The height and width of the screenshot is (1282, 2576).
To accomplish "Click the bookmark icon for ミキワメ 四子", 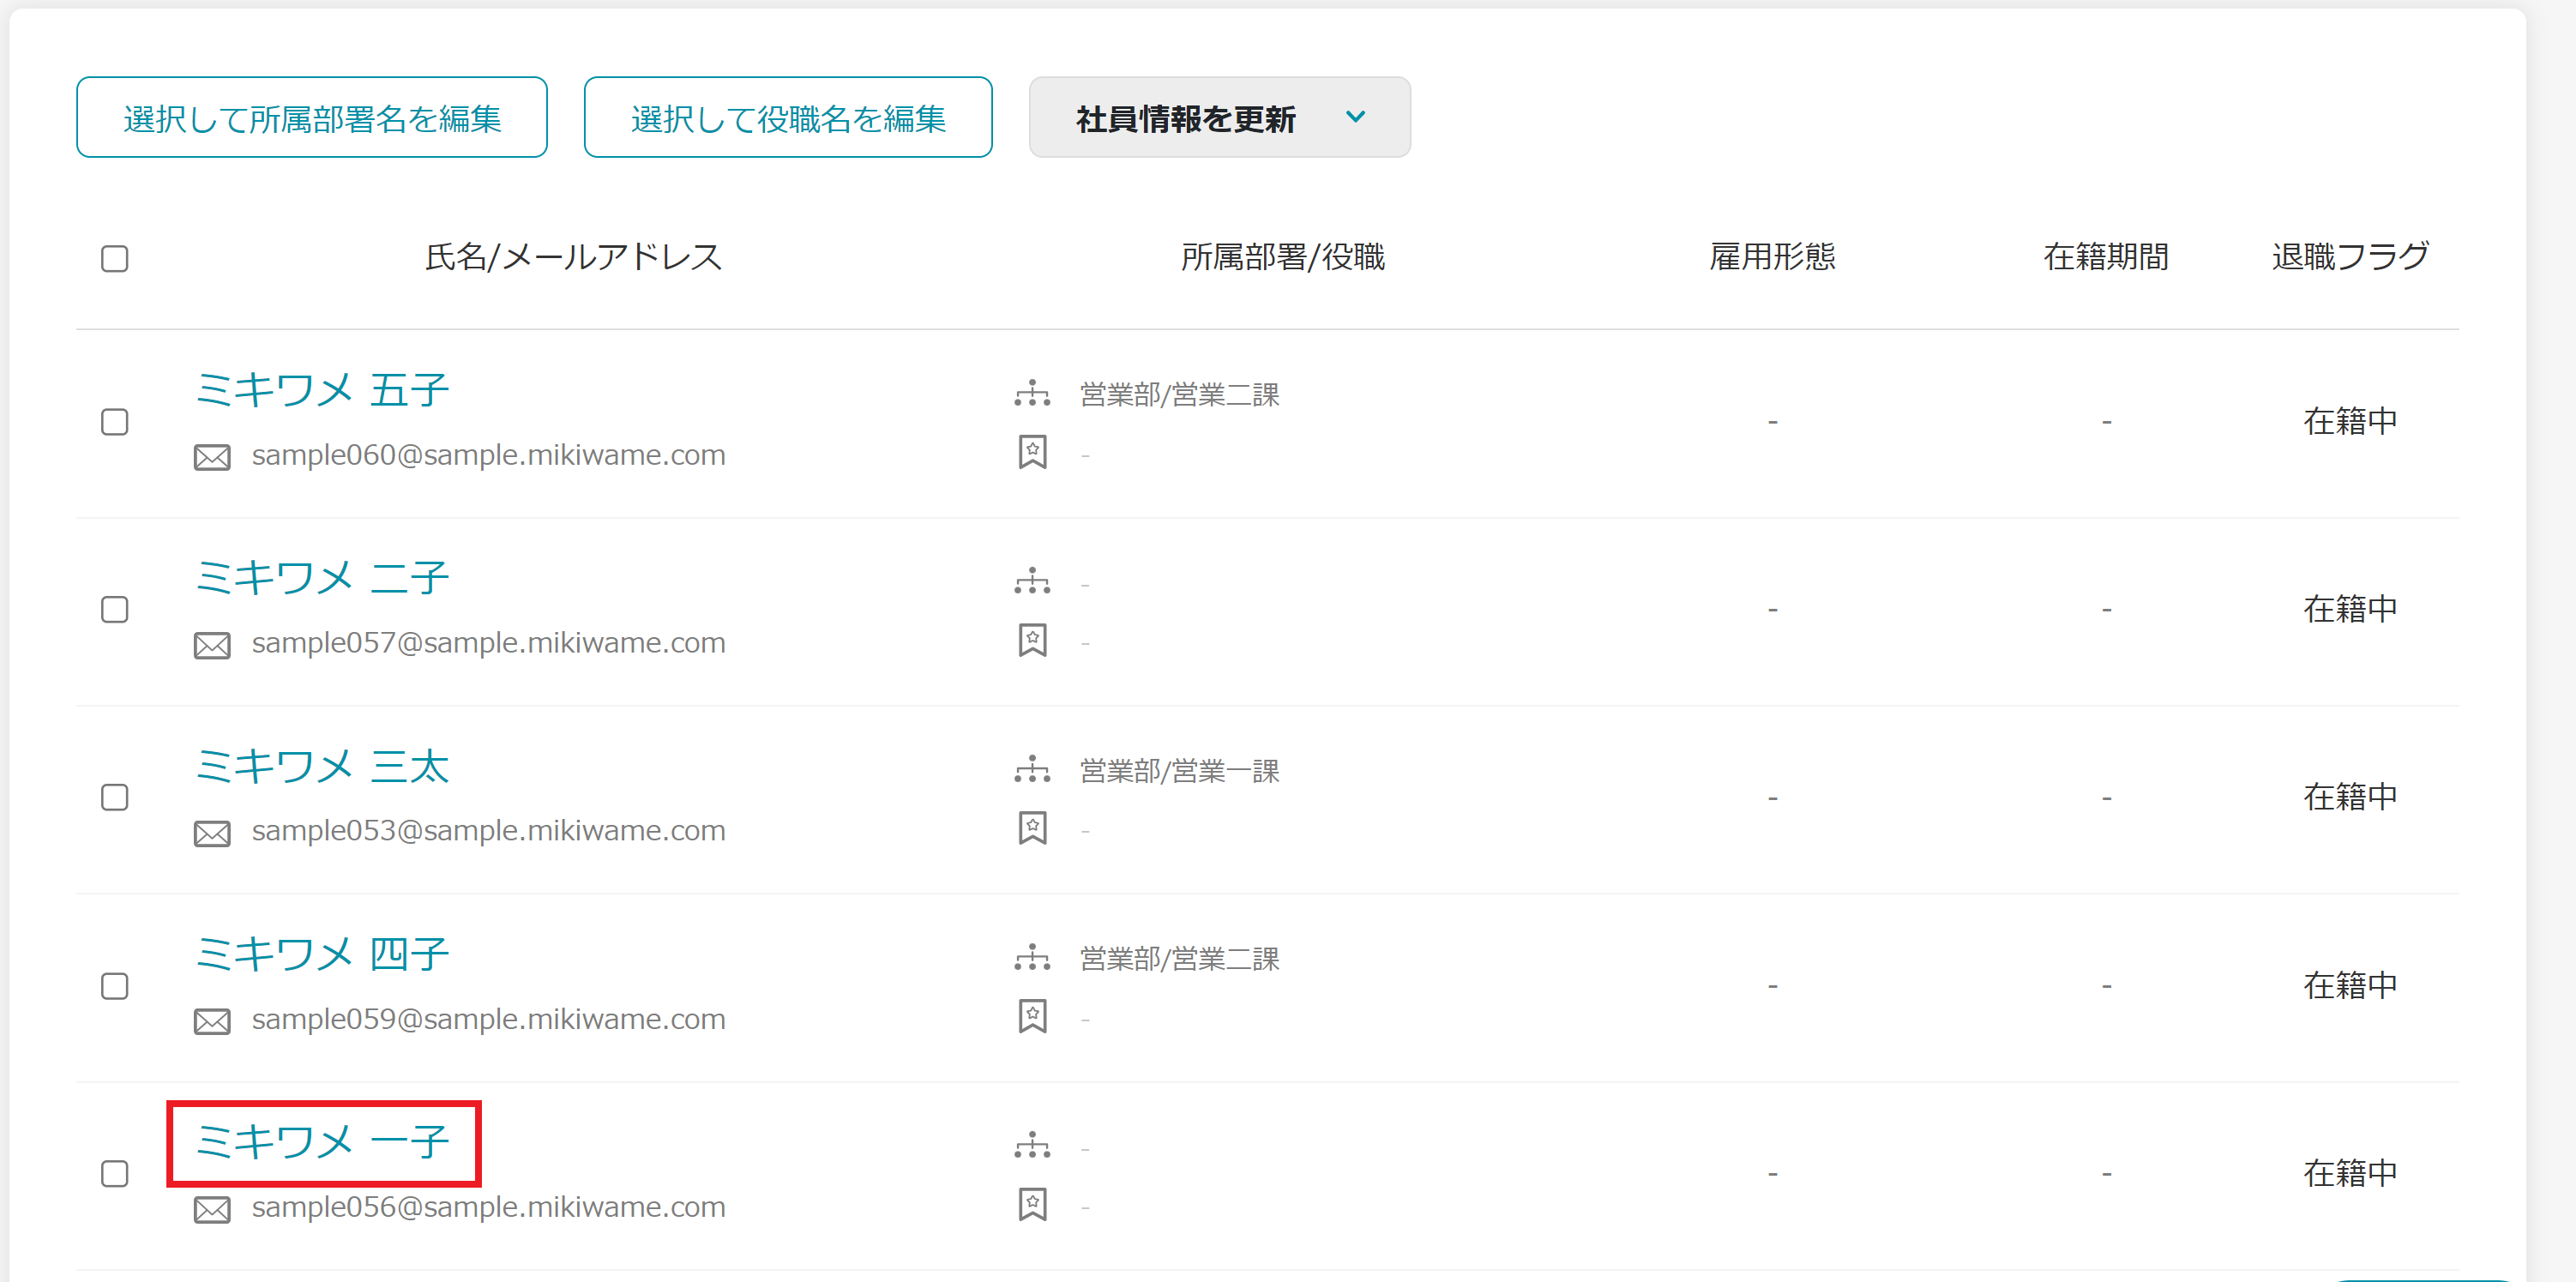I will 1031,1017.
